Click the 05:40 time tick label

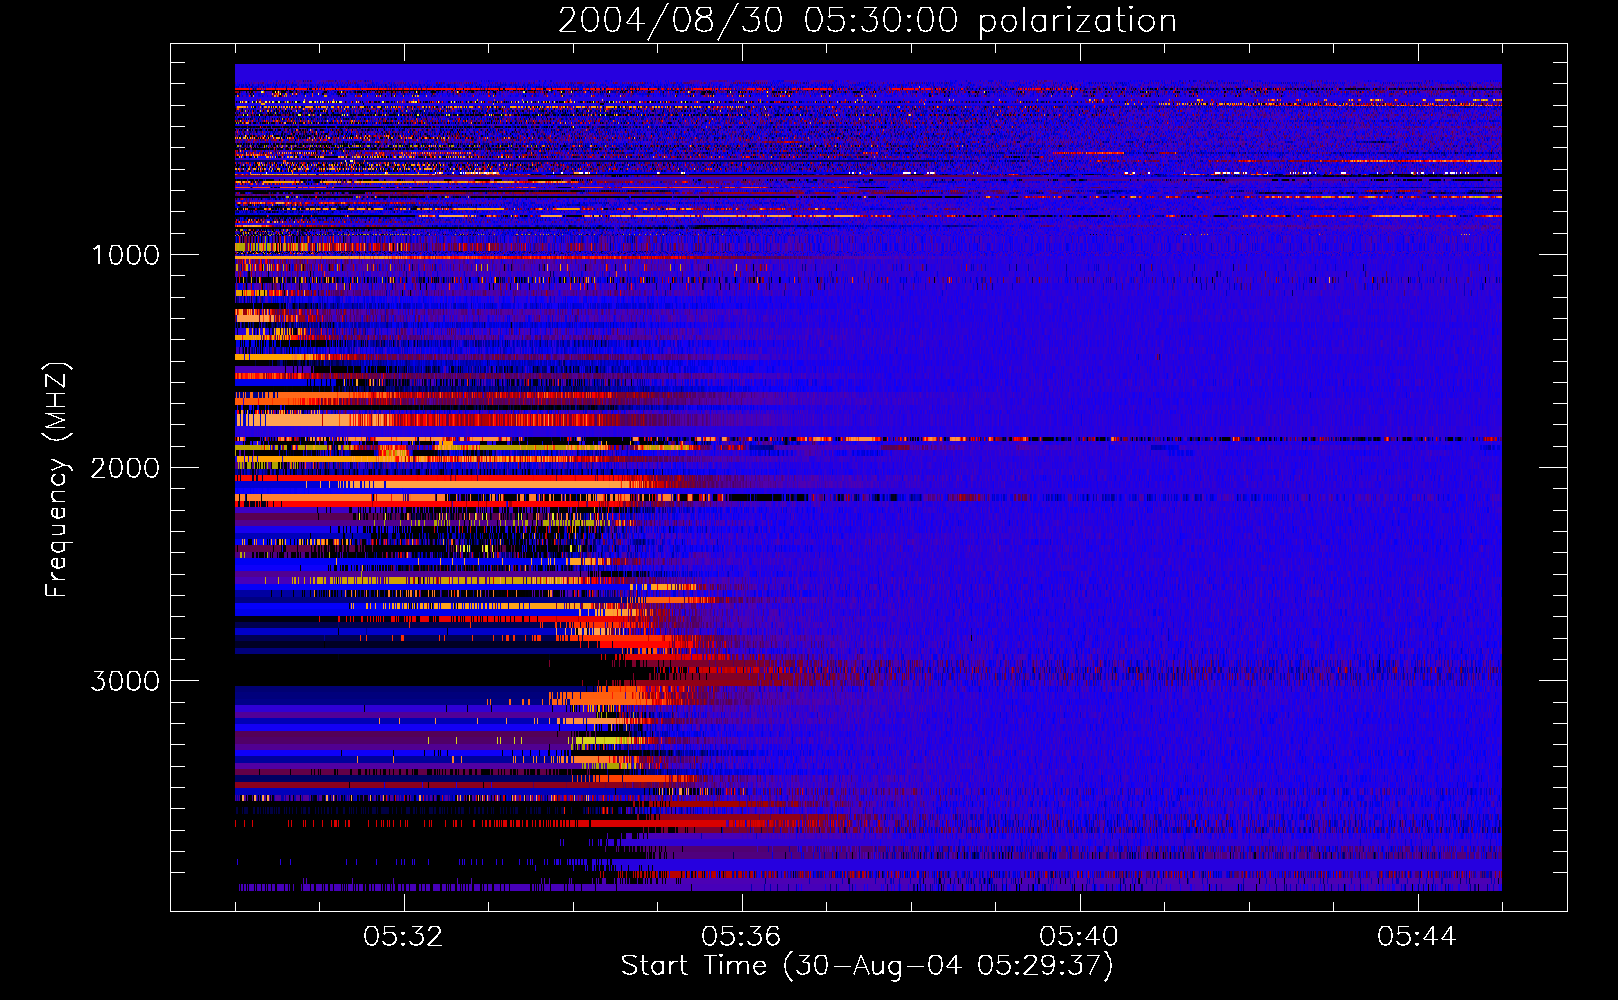click(1080, 937)
